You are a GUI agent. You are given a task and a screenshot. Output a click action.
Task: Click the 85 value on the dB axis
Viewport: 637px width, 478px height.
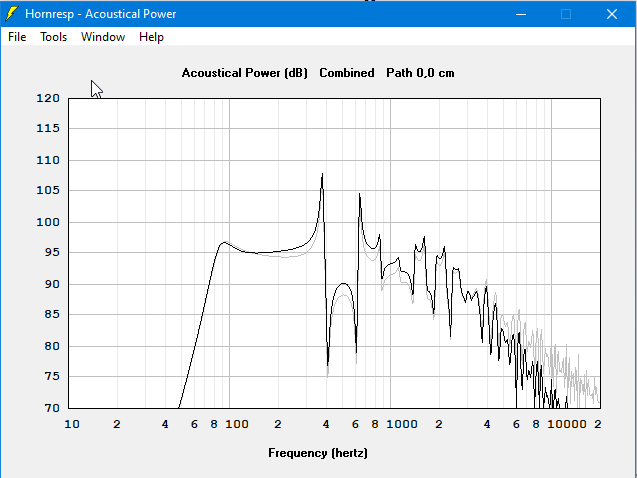point(52,314)
